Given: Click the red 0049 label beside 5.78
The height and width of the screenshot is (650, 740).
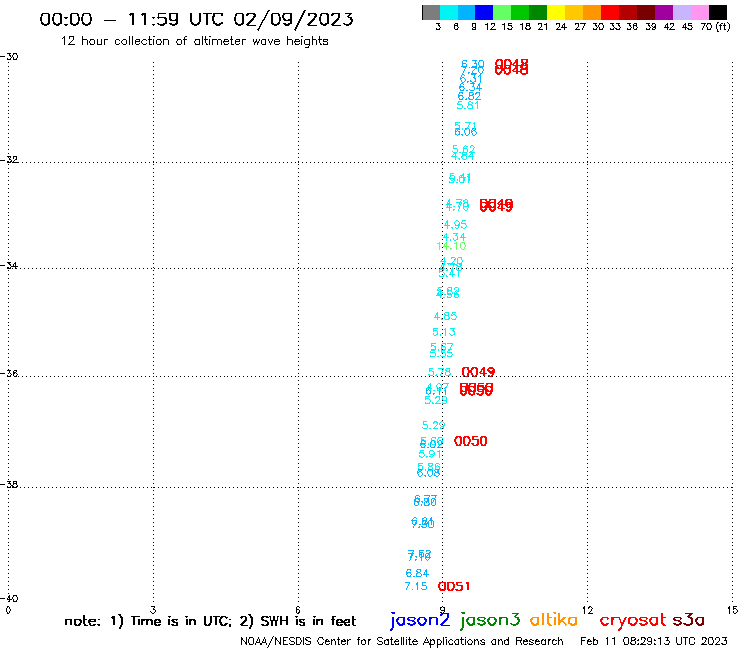Looking at the screenshot, I should (x=478, y=372).
